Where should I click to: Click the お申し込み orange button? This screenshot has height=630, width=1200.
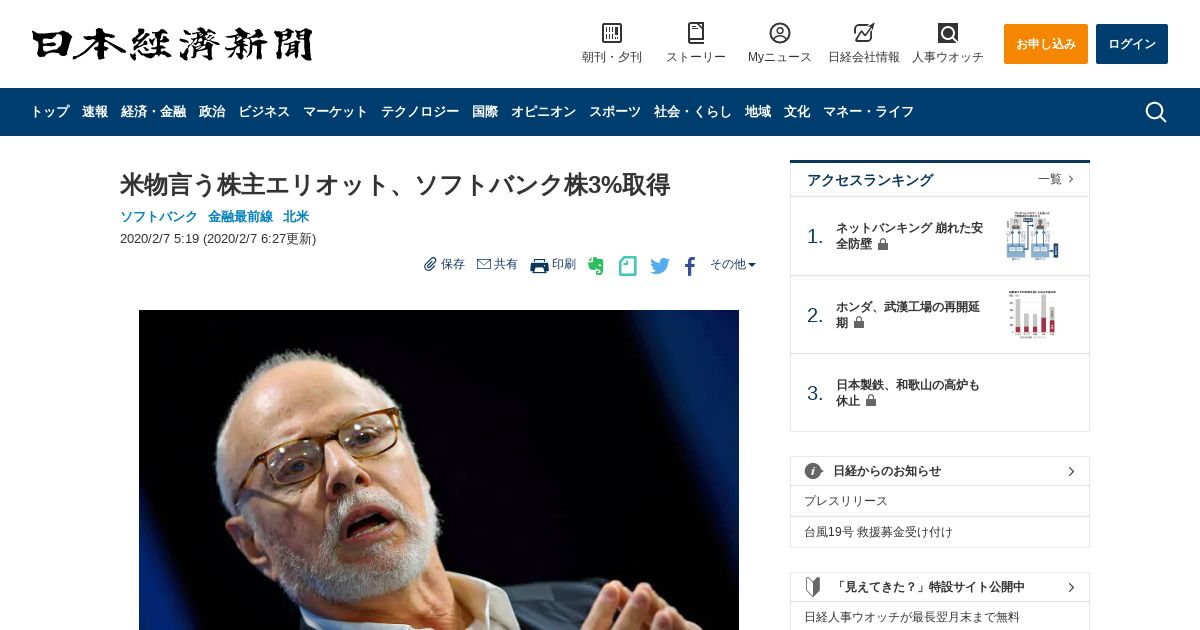(1046, 44)
